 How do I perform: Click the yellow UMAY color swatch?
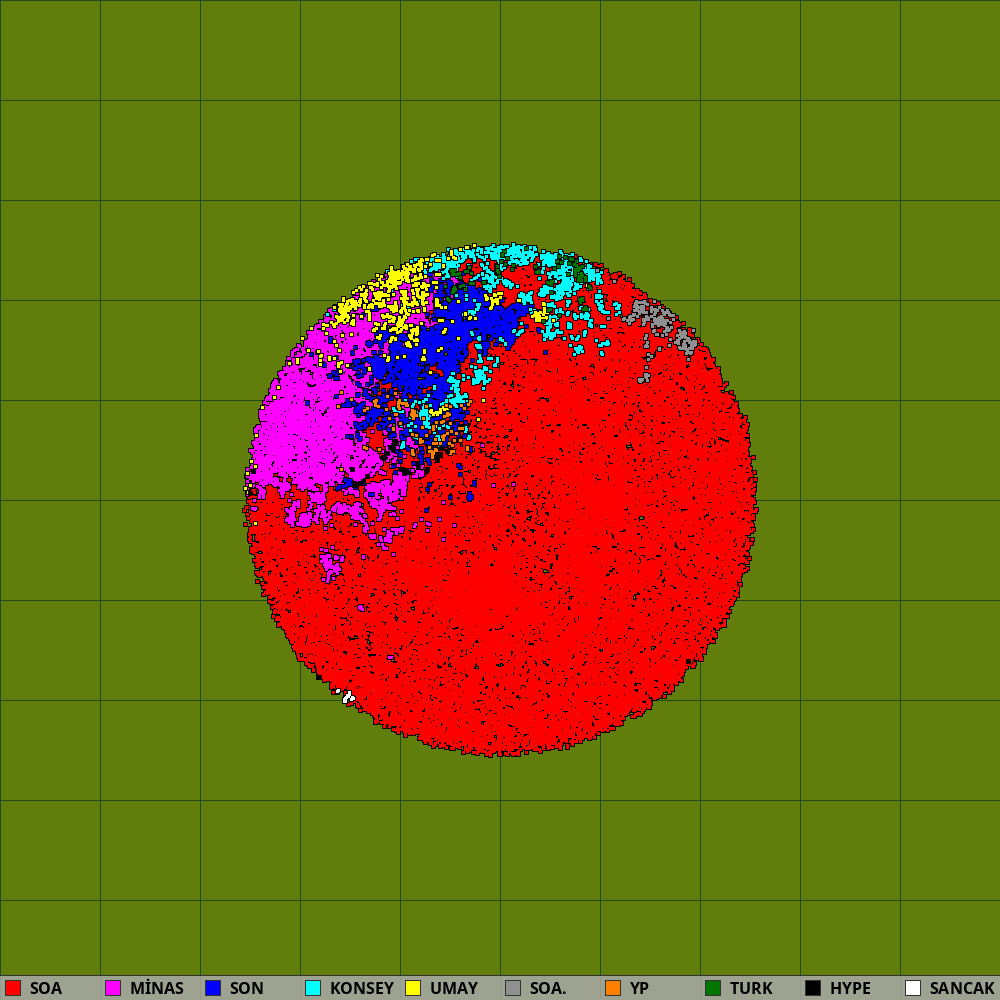click(x=413, y=988)
